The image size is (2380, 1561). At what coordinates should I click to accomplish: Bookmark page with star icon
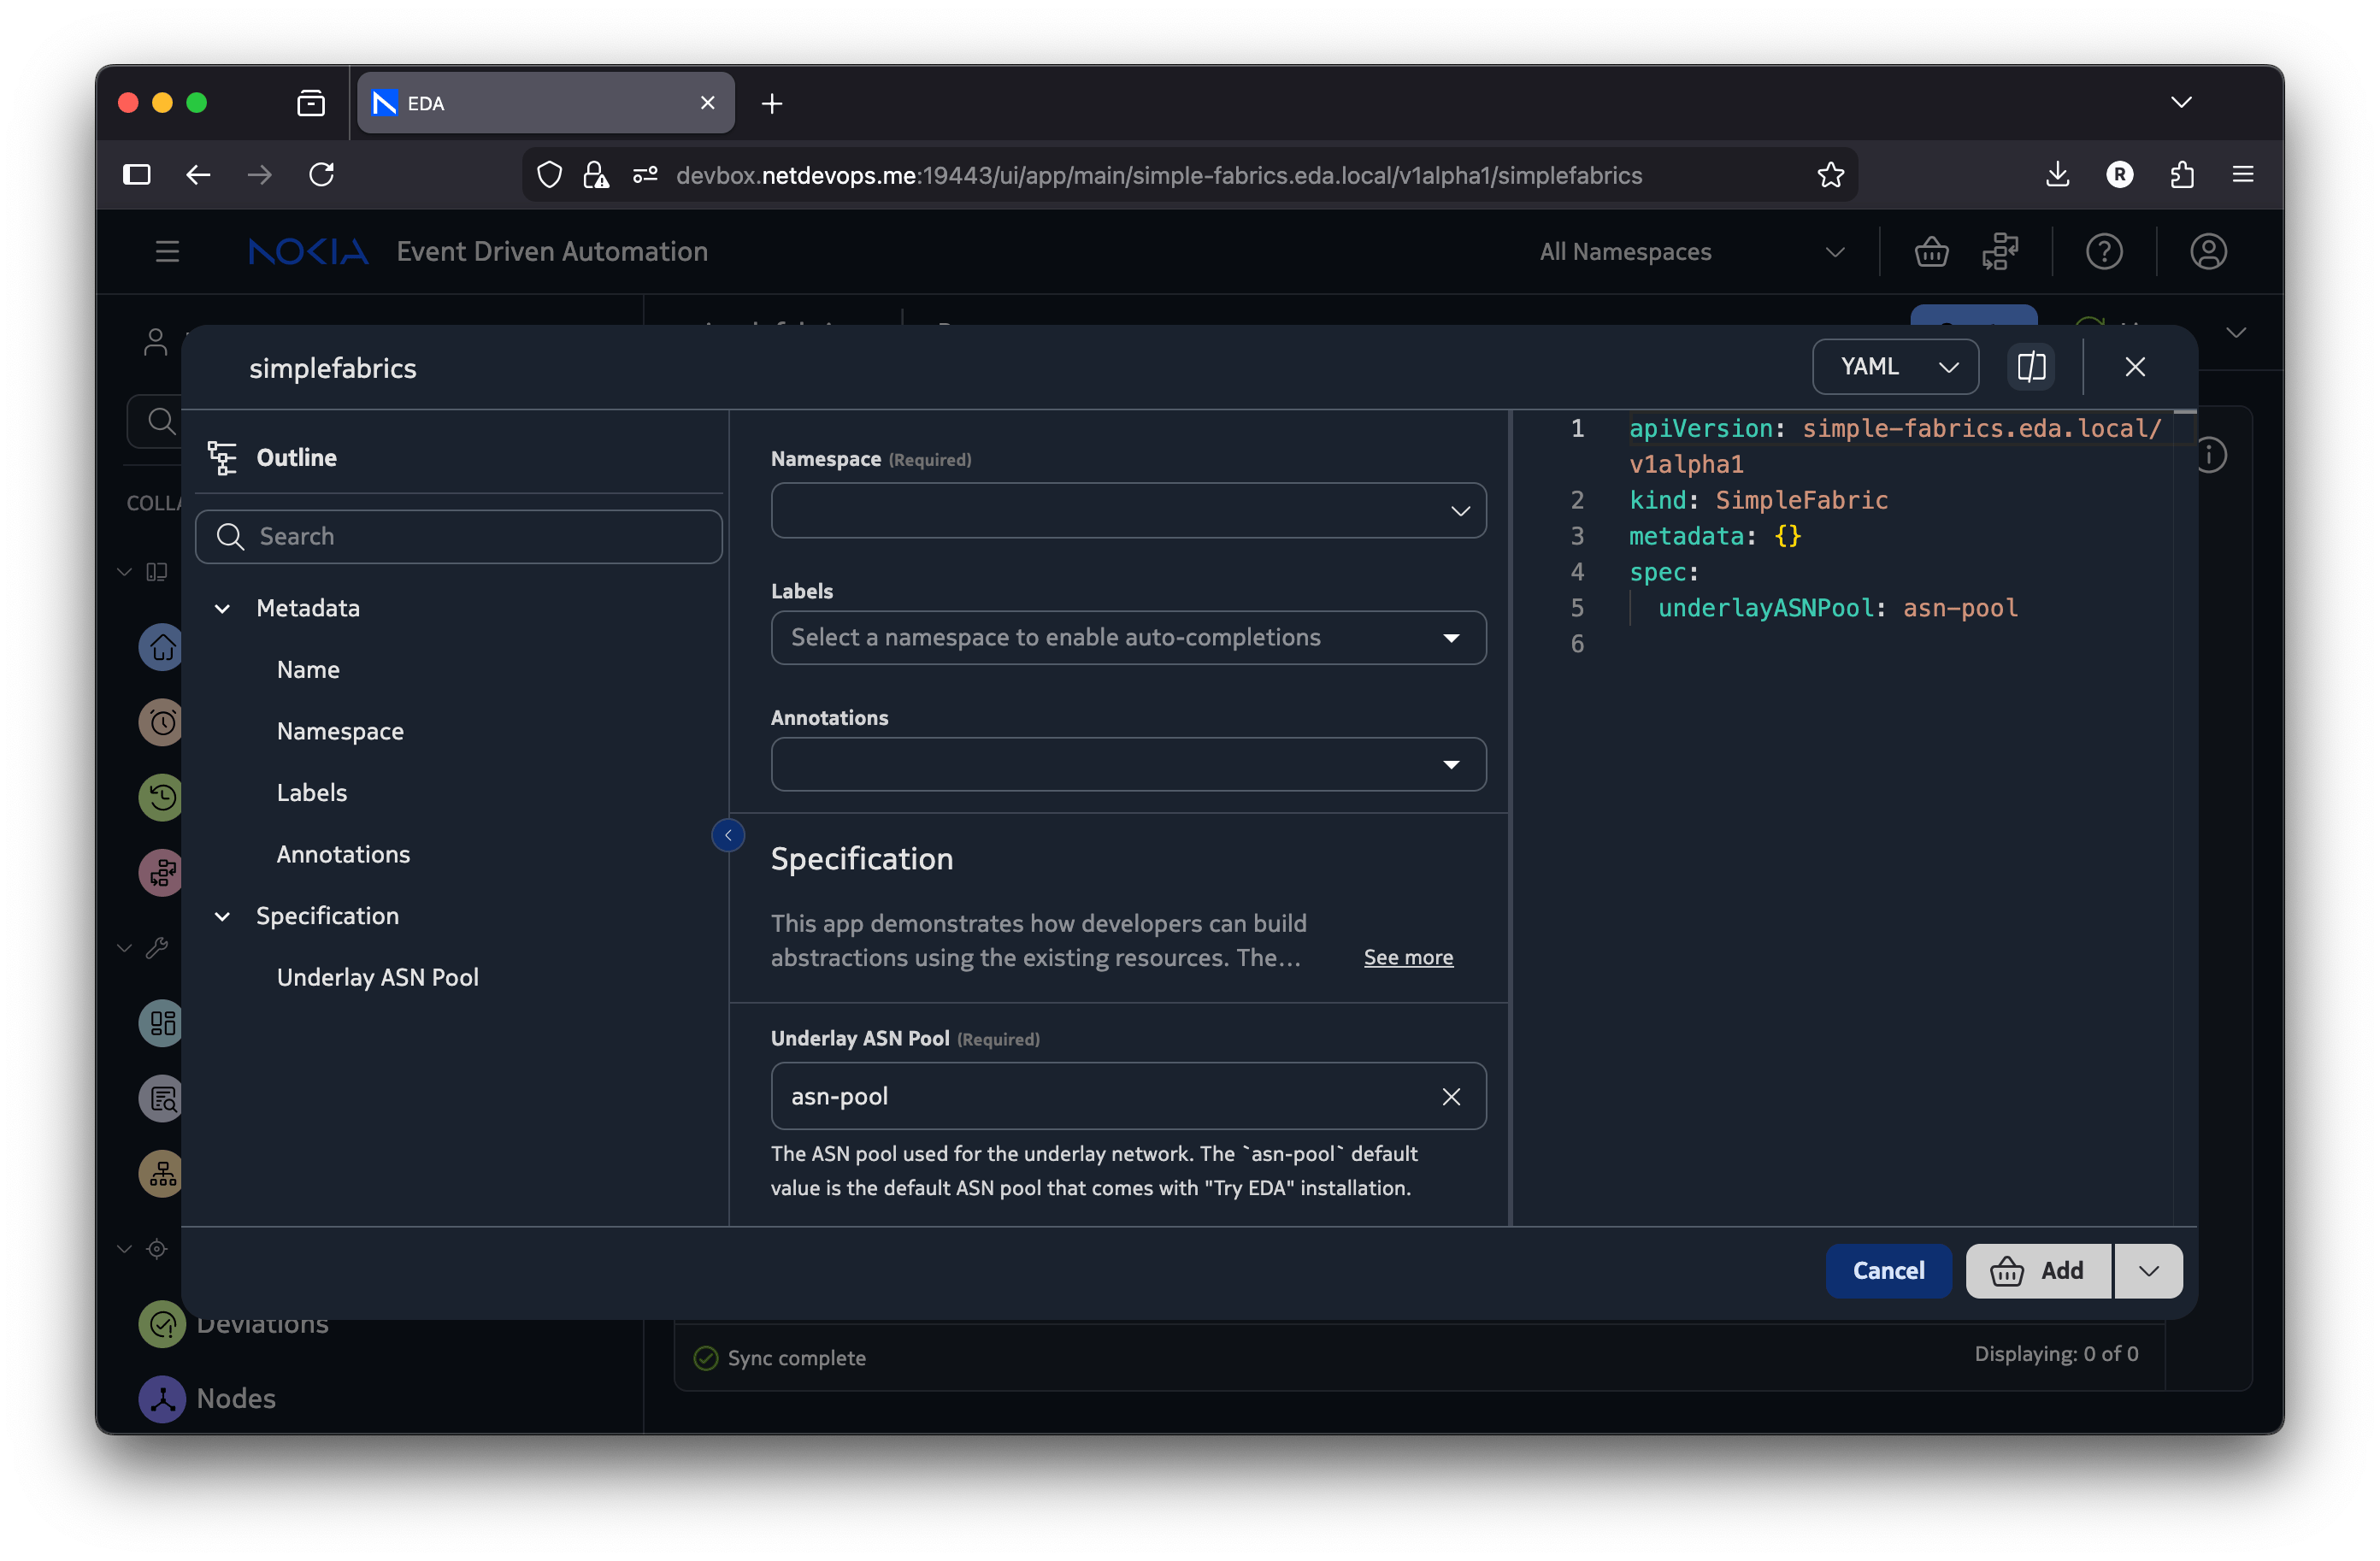(1830, 175)
